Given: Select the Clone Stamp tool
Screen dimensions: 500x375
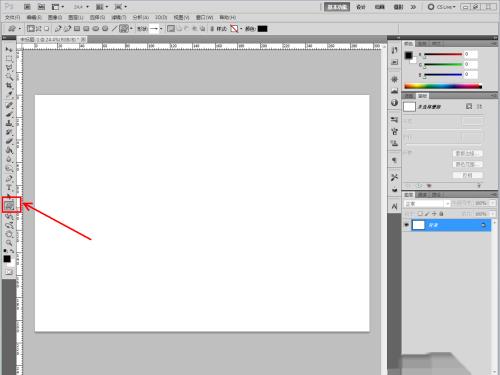Looking at the screenshot, I should click(9, 123).
